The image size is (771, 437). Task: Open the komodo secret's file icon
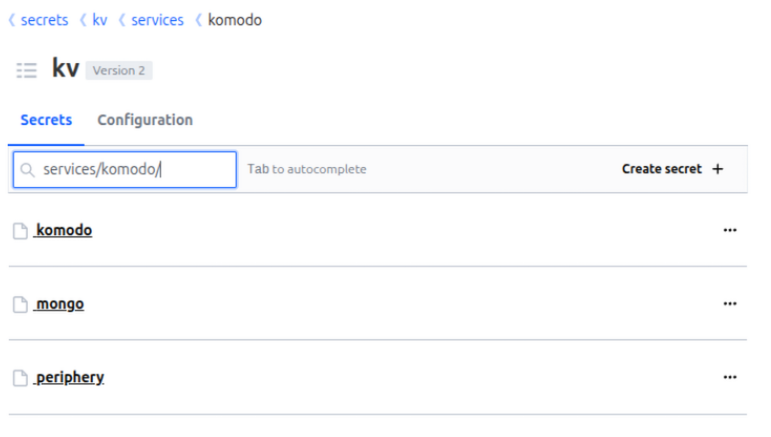tap(20, 231)
